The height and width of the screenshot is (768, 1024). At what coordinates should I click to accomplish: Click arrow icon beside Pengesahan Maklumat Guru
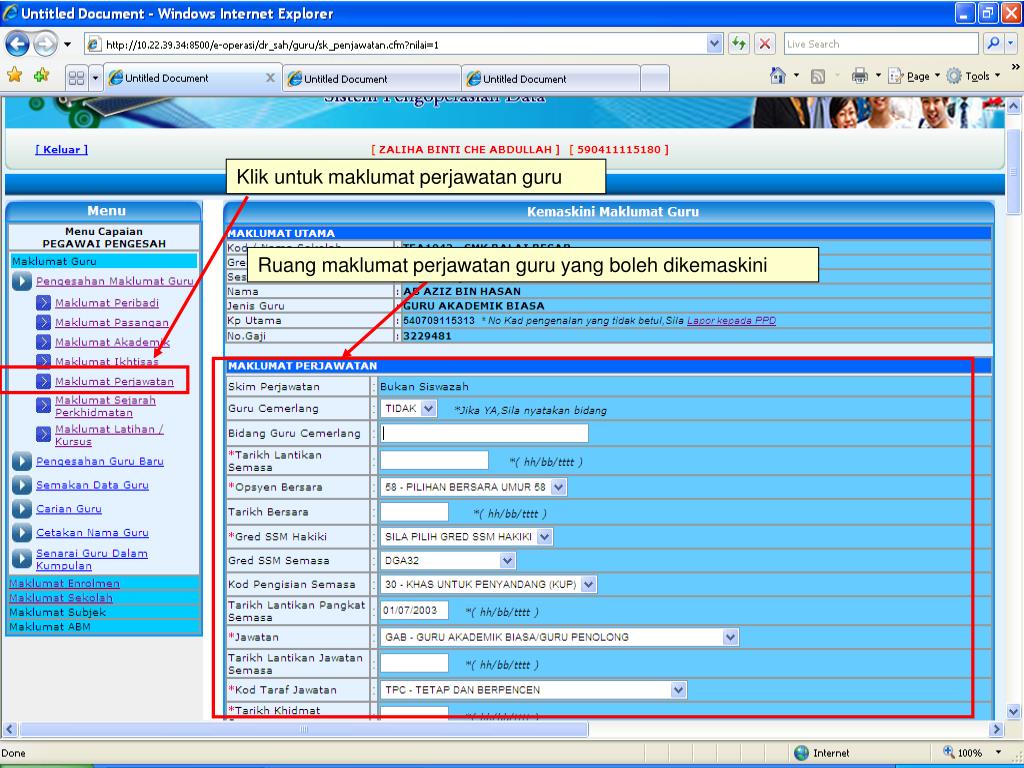[x=22, y=281]
